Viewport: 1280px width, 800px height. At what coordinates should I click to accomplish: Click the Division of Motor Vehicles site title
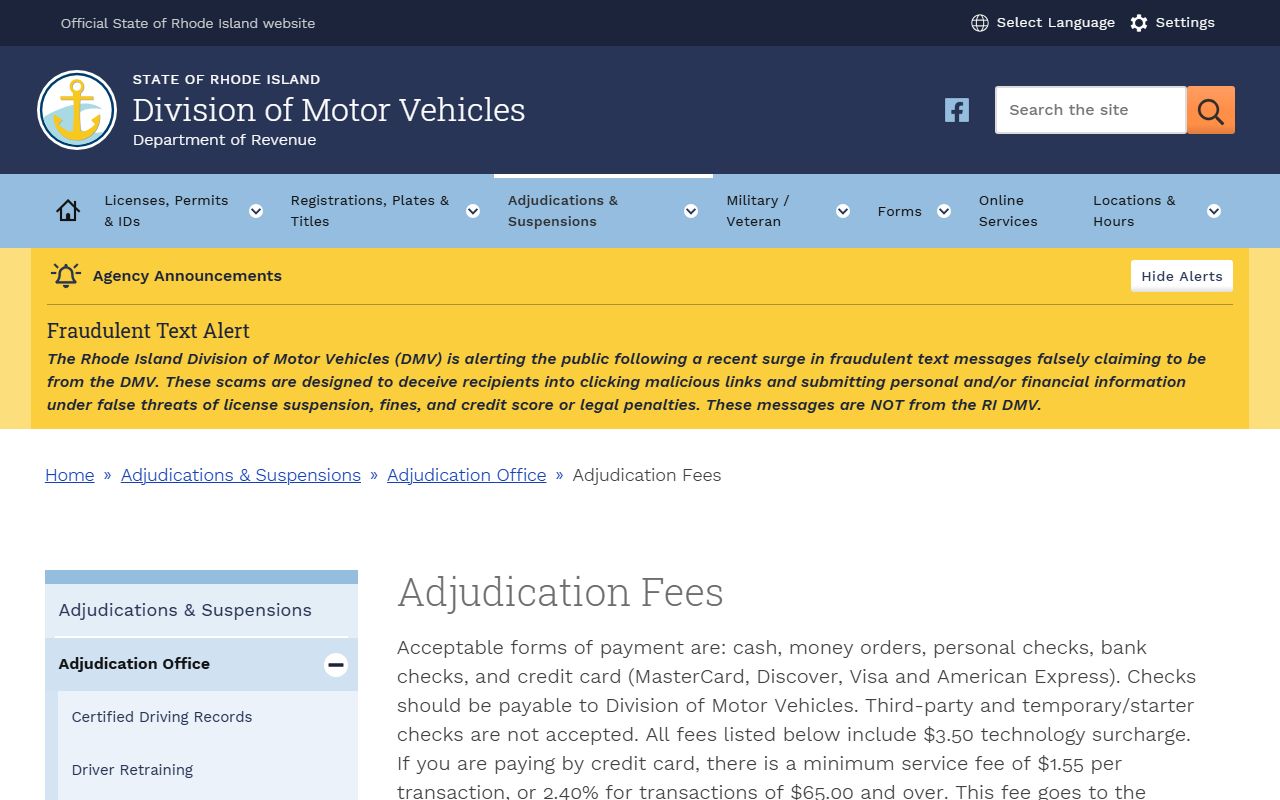pos(329,109)
